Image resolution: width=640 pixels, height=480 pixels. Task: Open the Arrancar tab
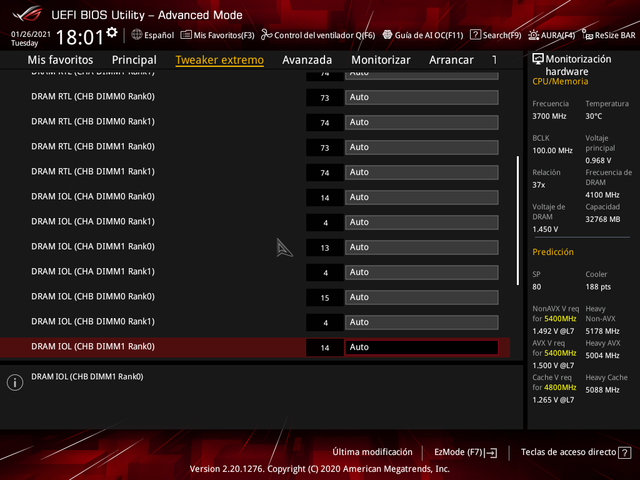tap(451, 60)
